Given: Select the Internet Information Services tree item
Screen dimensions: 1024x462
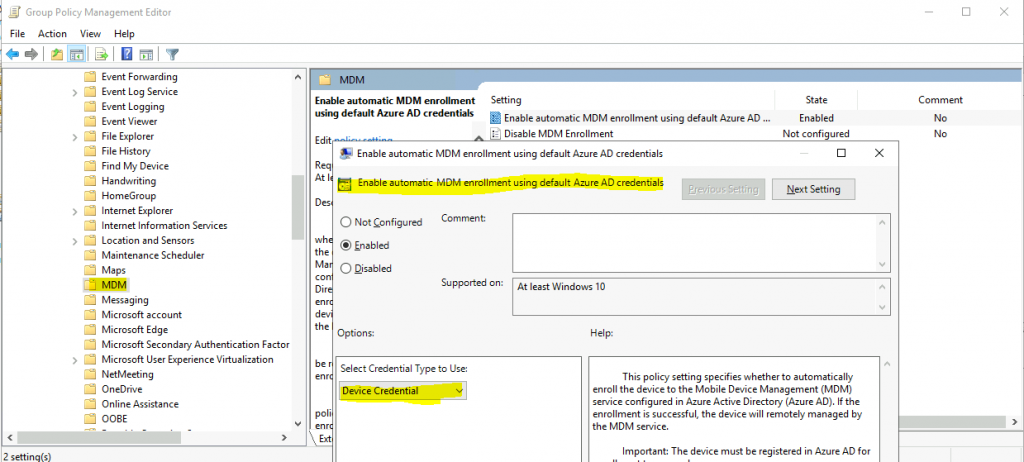Looking at the screenshot, I should click(x=165, y=225).
